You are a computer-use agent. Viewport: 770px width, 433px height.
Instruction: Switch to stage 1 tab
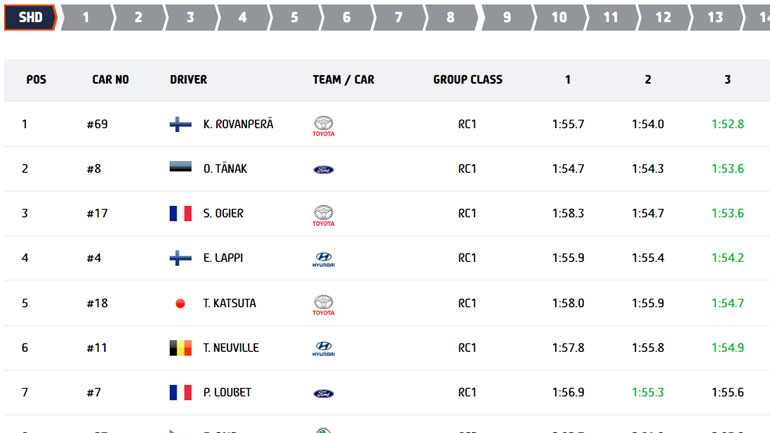tap(85, 17)
